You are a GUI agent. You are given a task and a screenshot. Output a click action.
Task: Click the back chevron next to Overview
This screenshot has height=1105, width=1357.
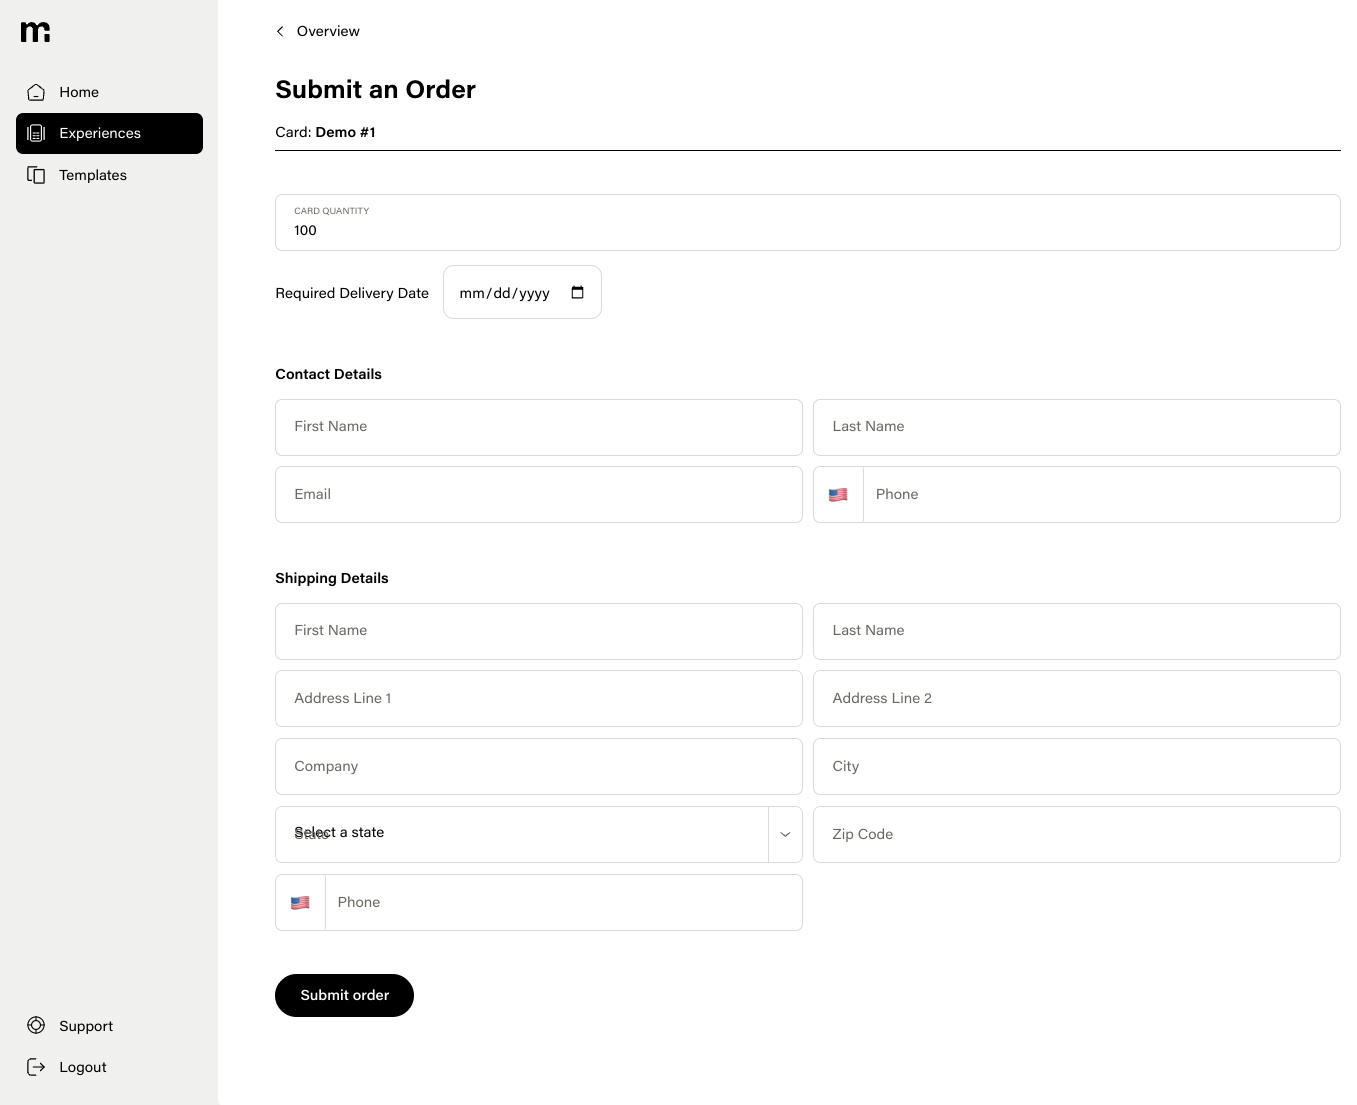point(279,31)
